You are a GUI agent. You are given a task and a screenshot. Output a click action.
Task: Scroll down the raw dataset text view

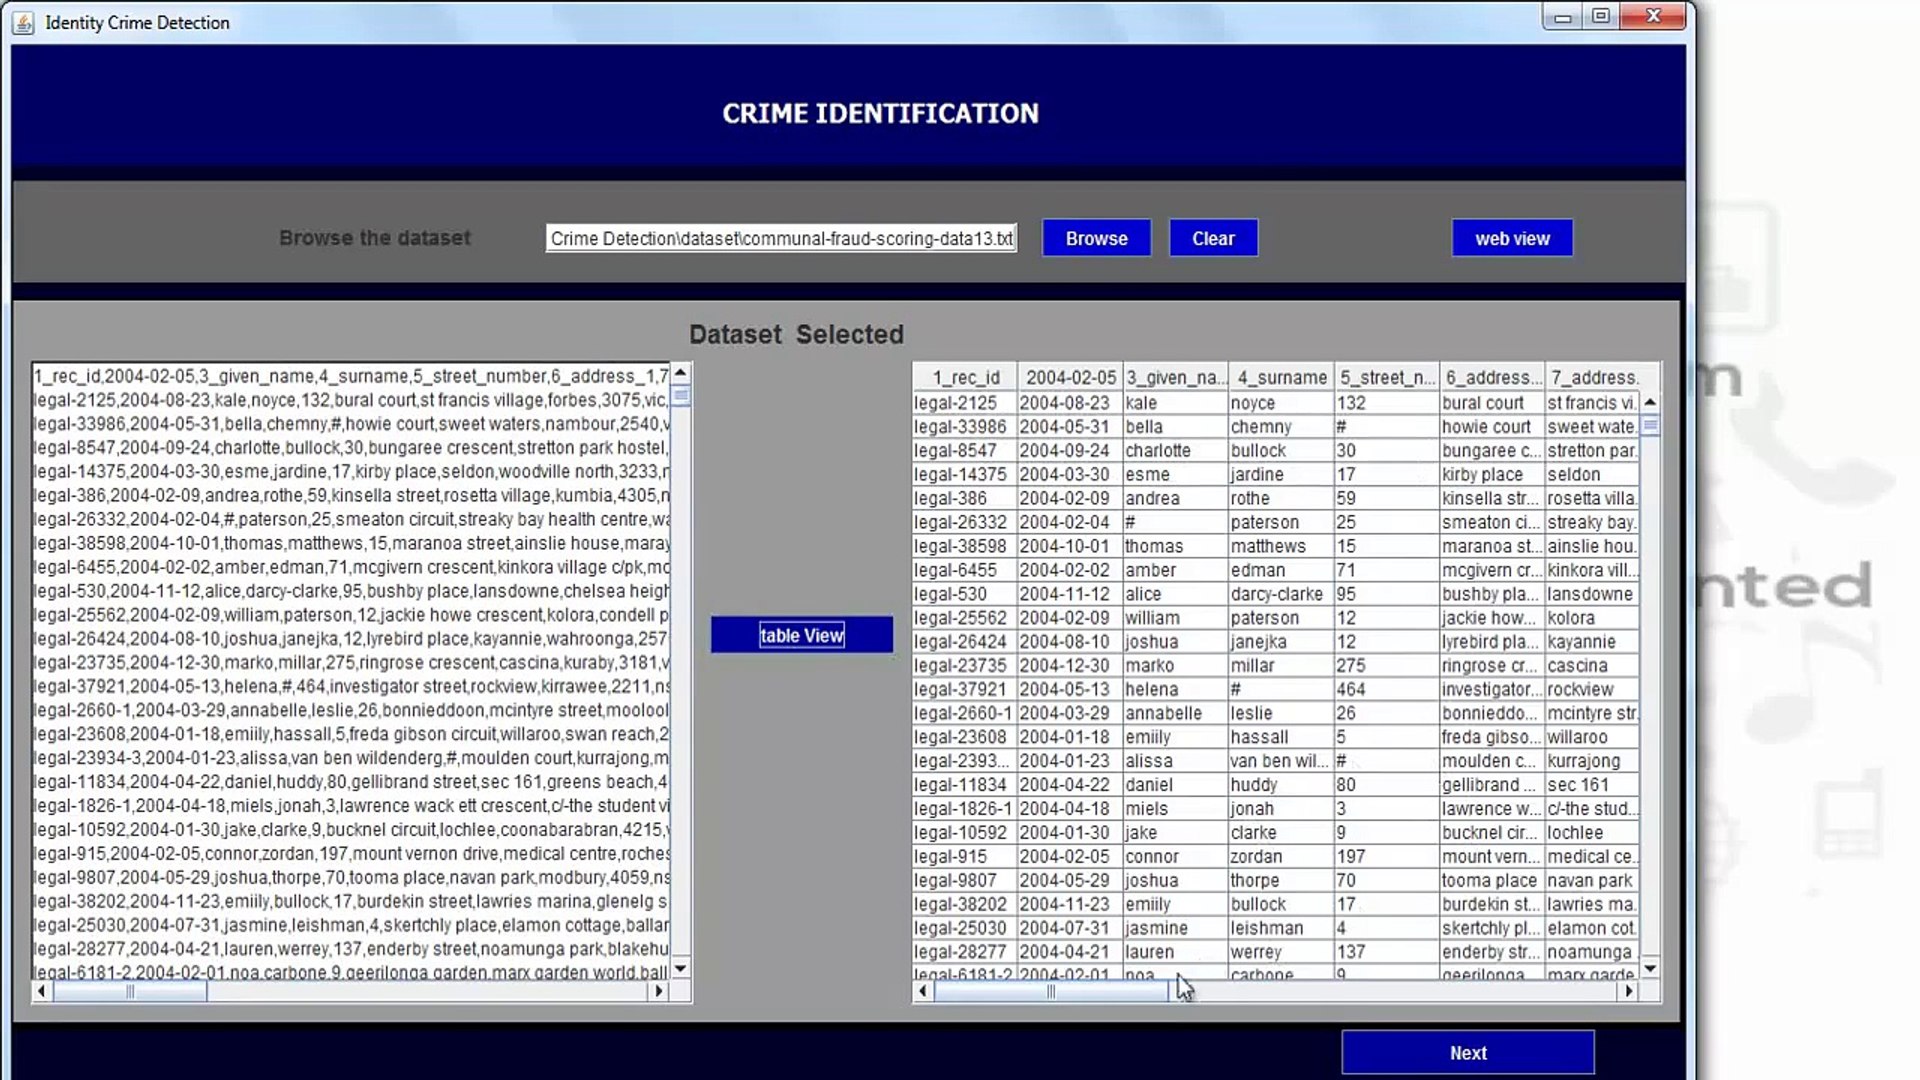tap(678, 975)
